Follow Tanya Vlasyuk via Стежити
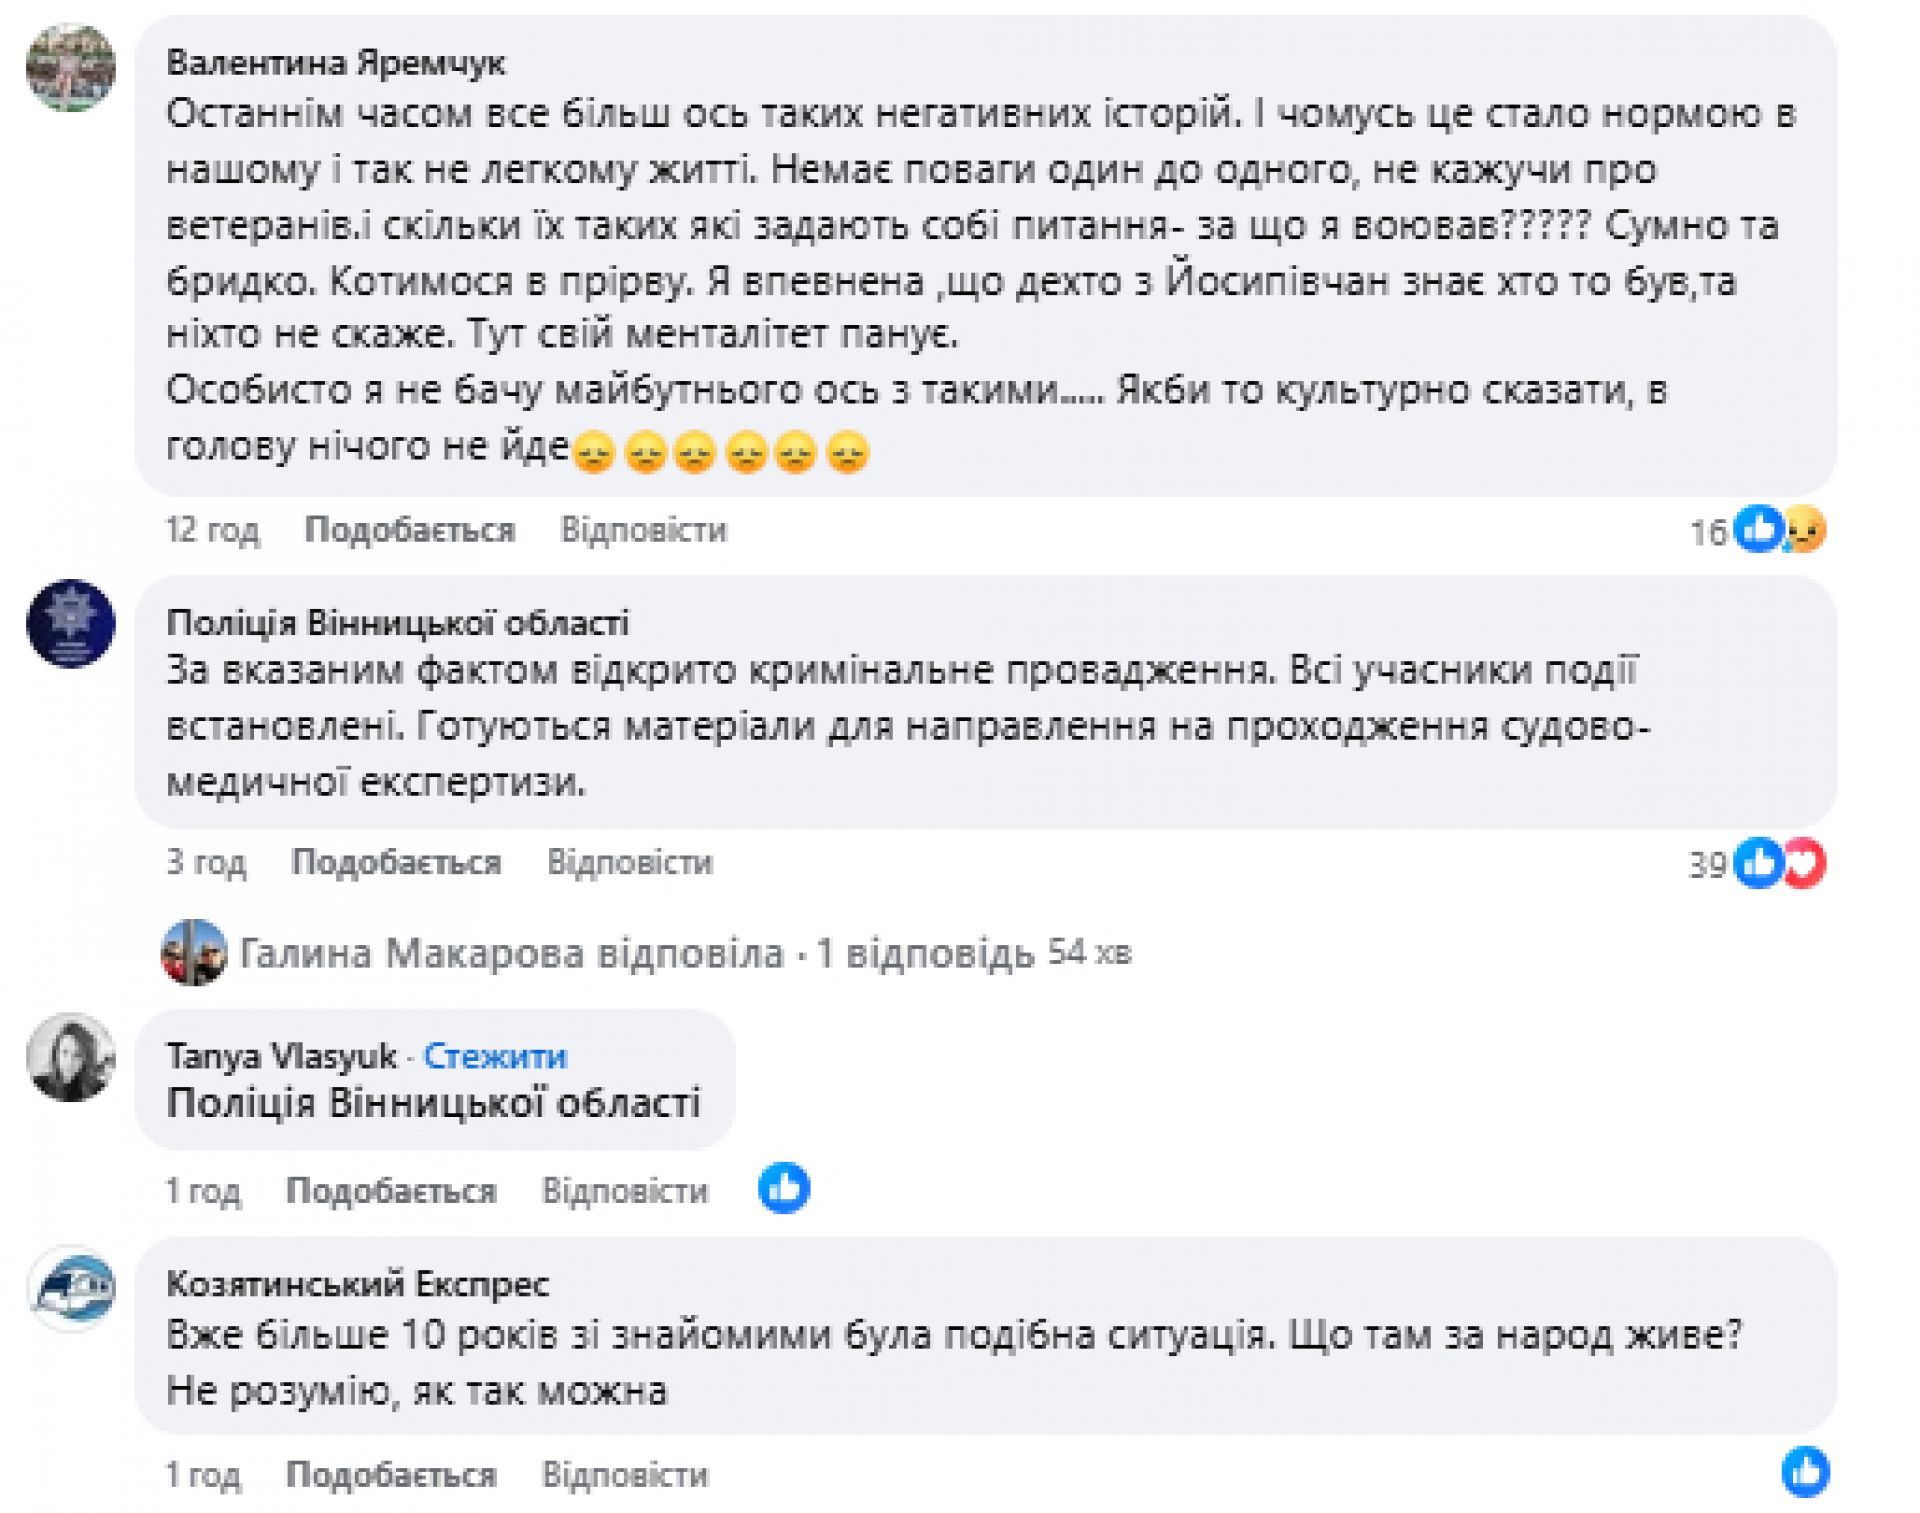The image size is (1920, 1513). (495, 1056)
